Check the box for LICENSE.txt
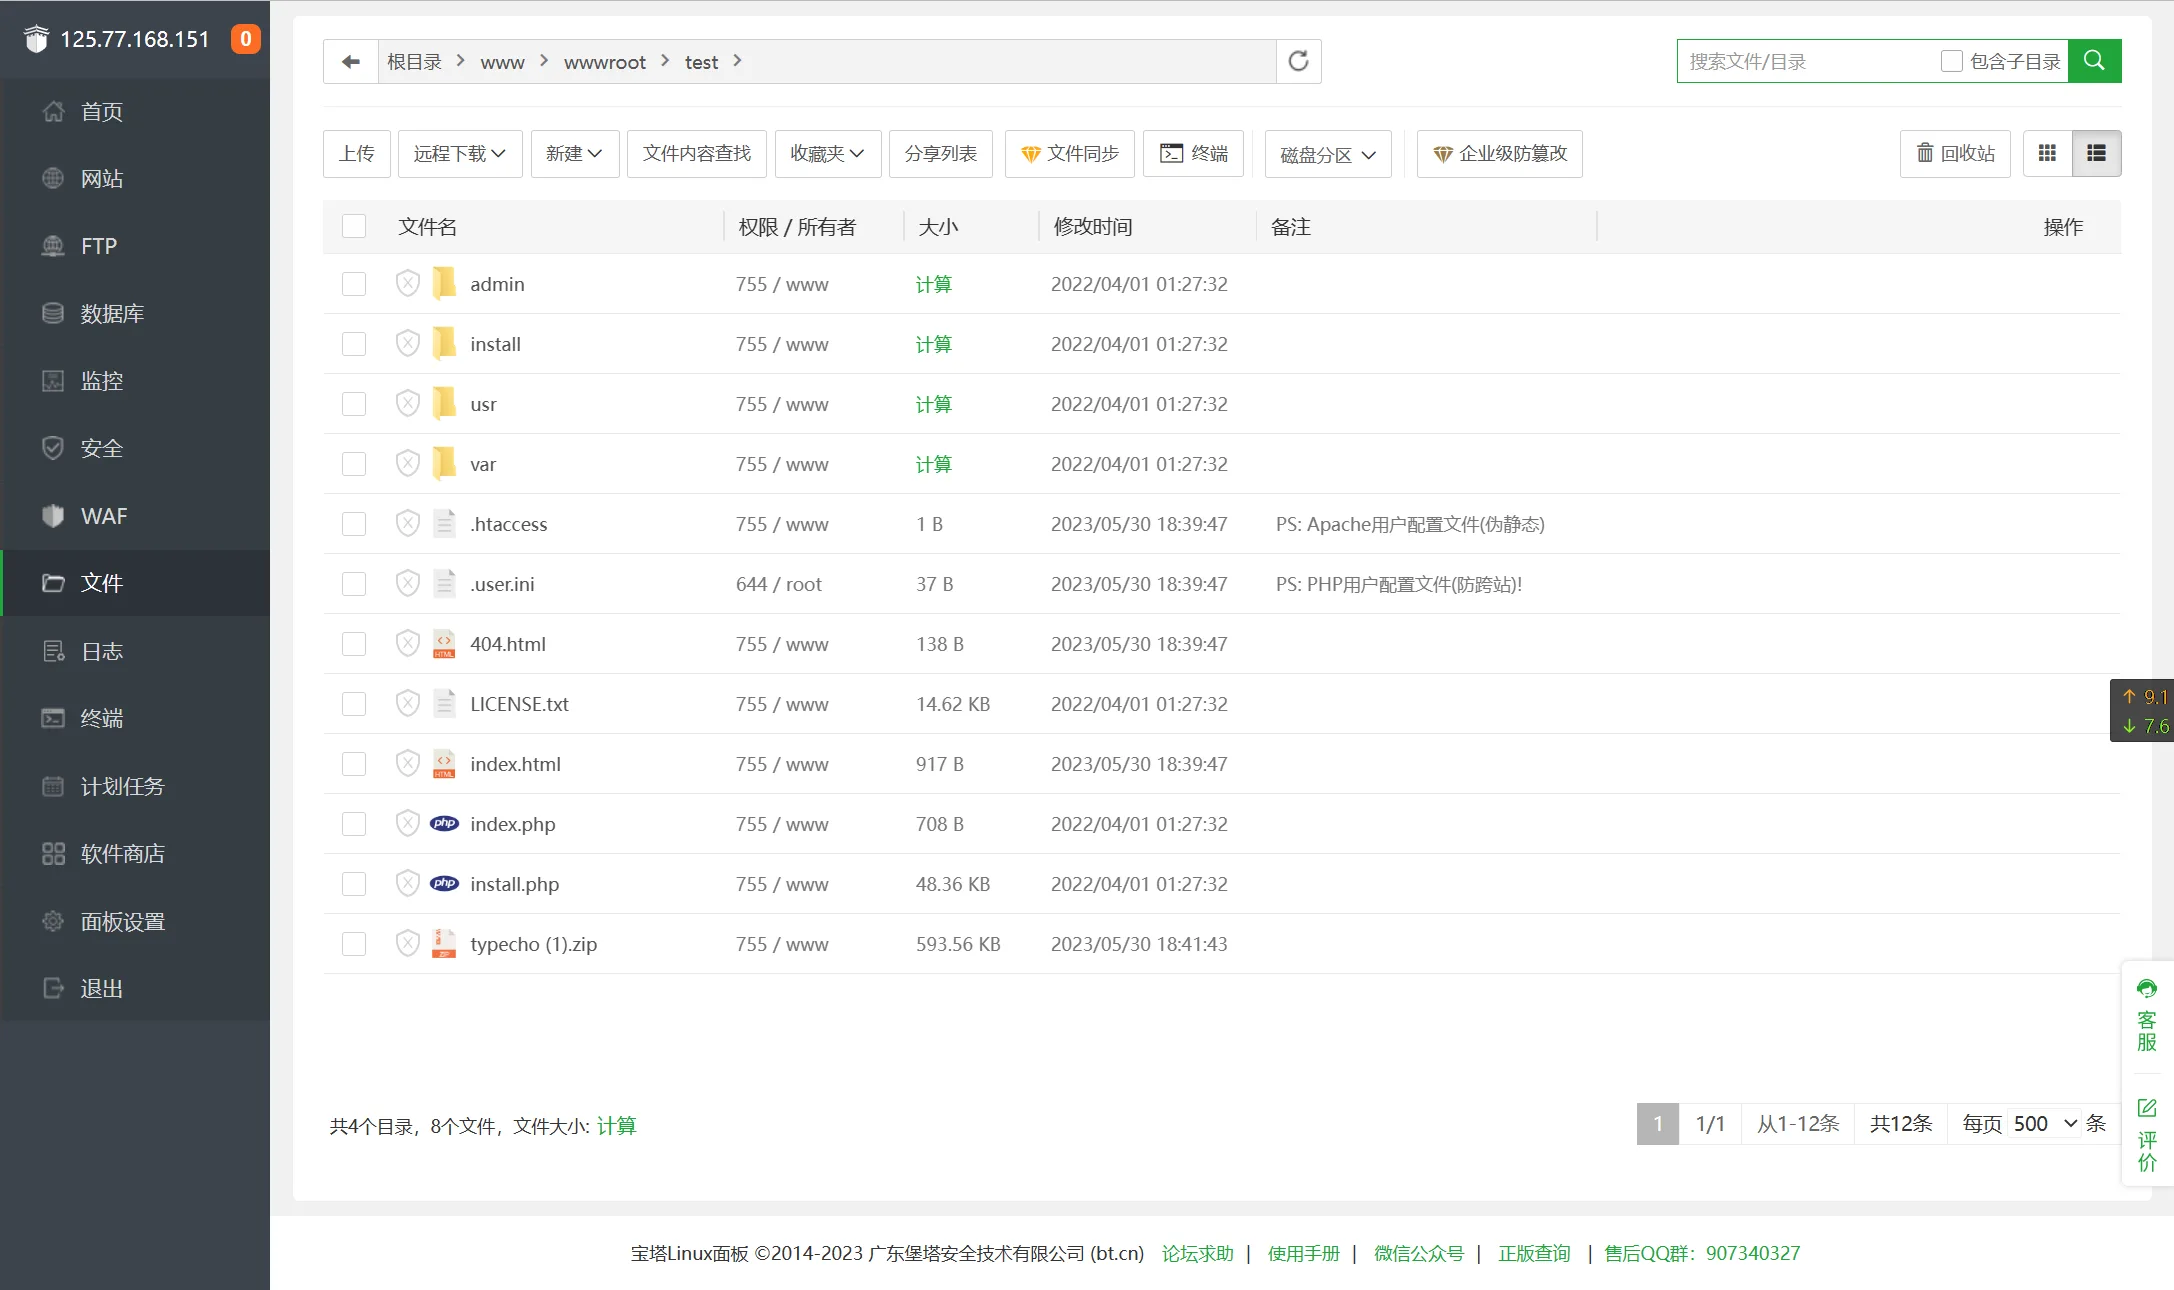2174x1290 pixels. pos(354,704)
